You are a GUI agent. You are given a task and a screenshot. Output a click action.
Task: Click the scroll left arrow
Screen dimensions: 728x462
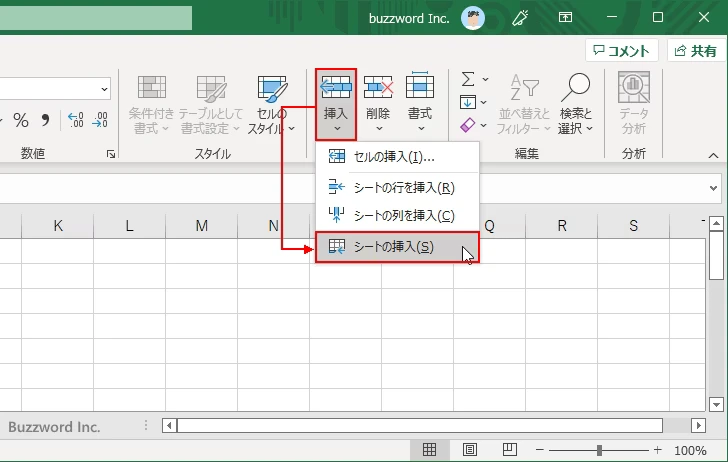pos(169,425)
